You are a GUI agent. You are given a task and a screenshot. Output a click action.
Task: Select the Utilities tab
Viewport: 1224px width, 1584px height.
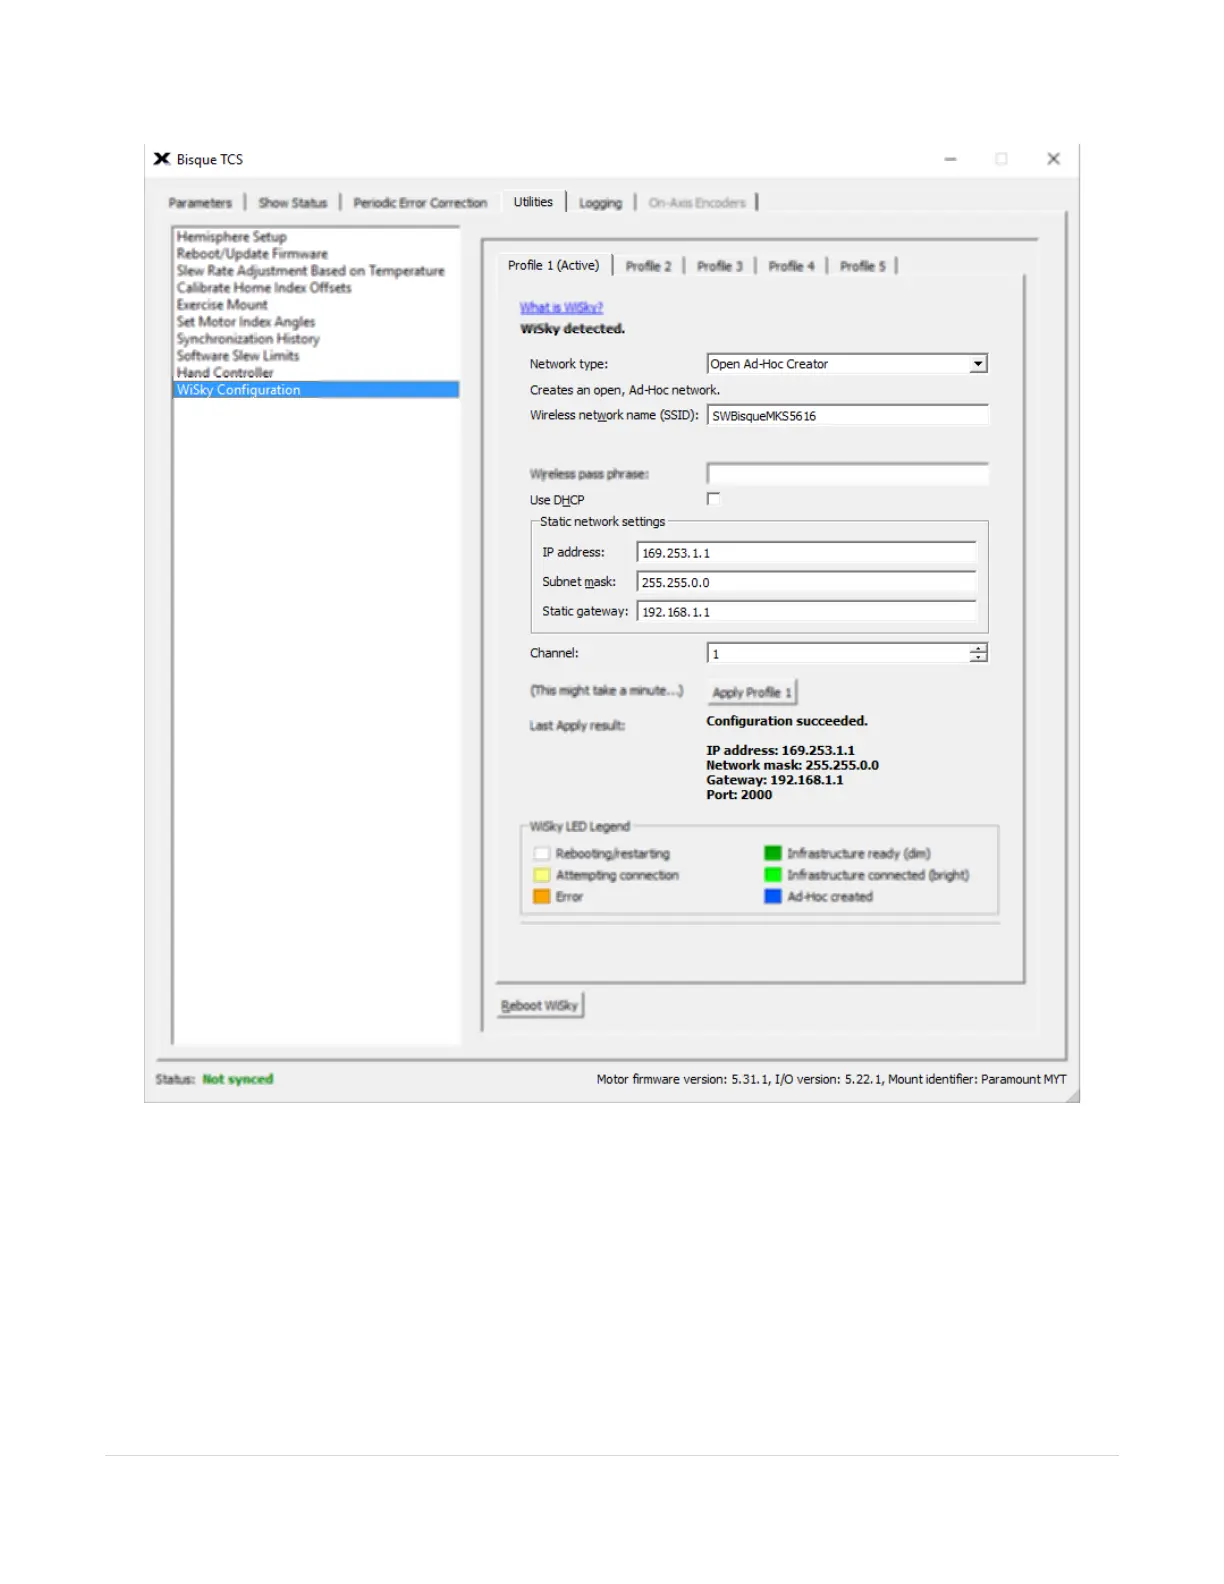click(533, 202)
